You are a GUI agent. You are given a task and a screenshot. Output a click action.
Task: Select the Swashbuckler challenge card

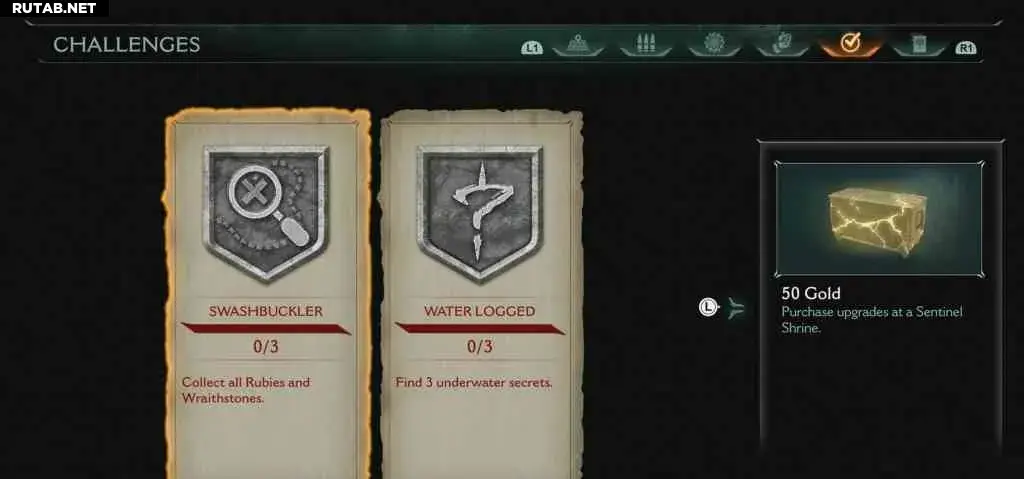pos(267,294)
